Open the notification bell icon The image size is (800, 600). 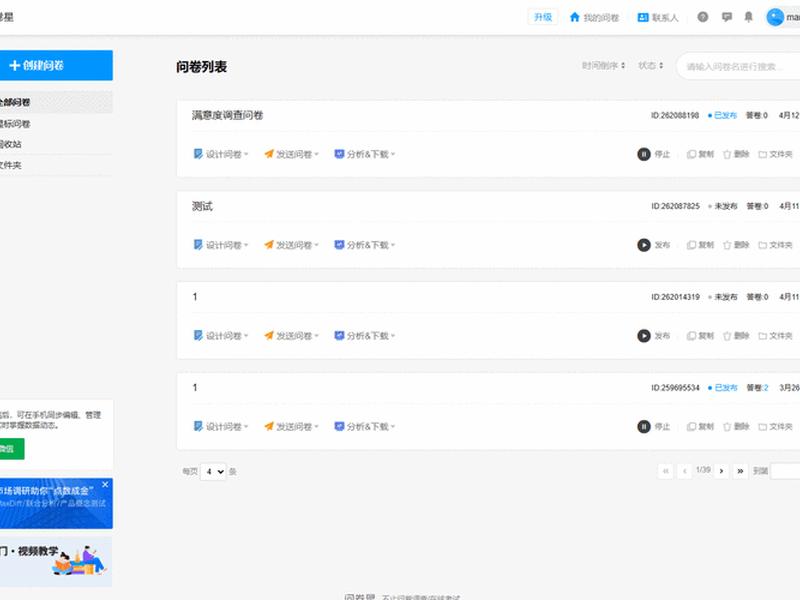[748, 17]
